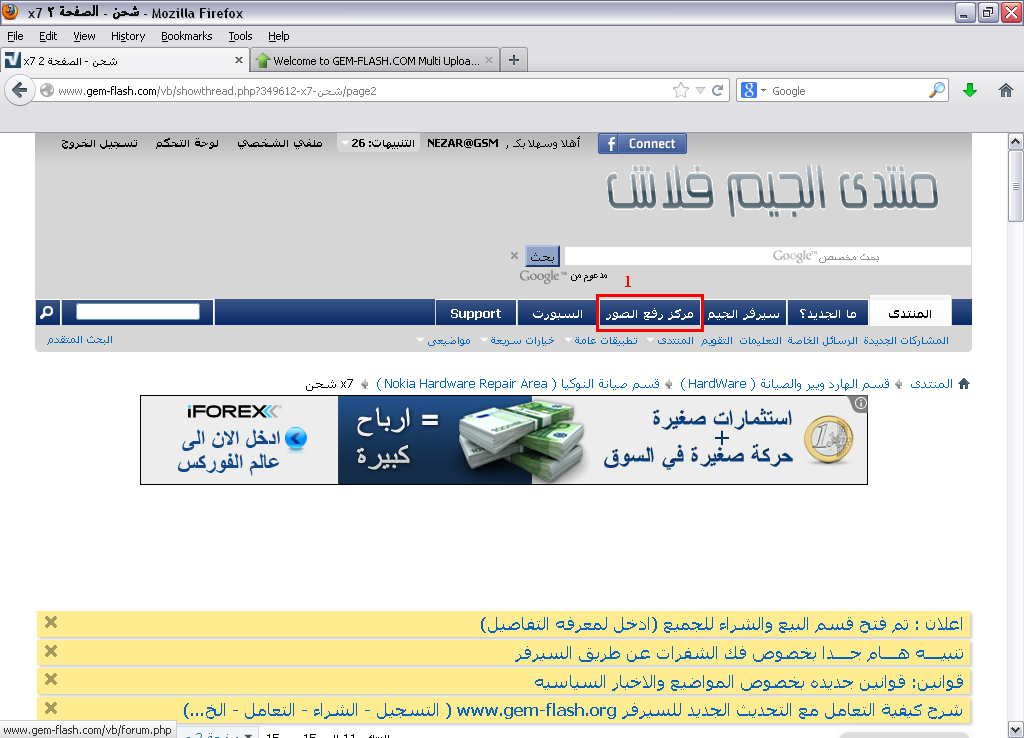
Task: Open search engine selector Google icon
Action: click(753, 91)
